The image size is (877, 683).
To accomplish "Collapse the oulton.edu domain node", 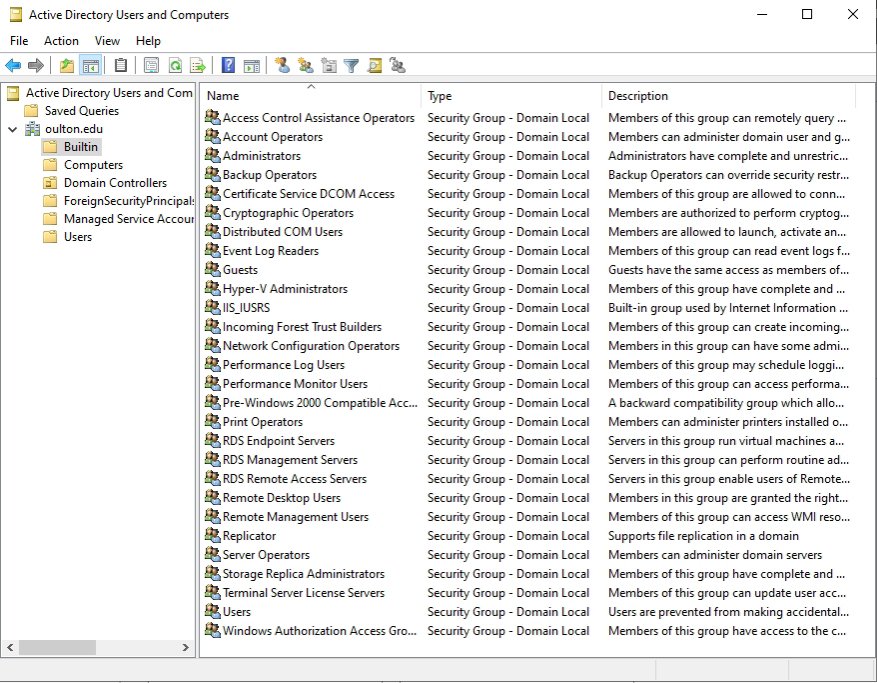I will tap(12, 129).
